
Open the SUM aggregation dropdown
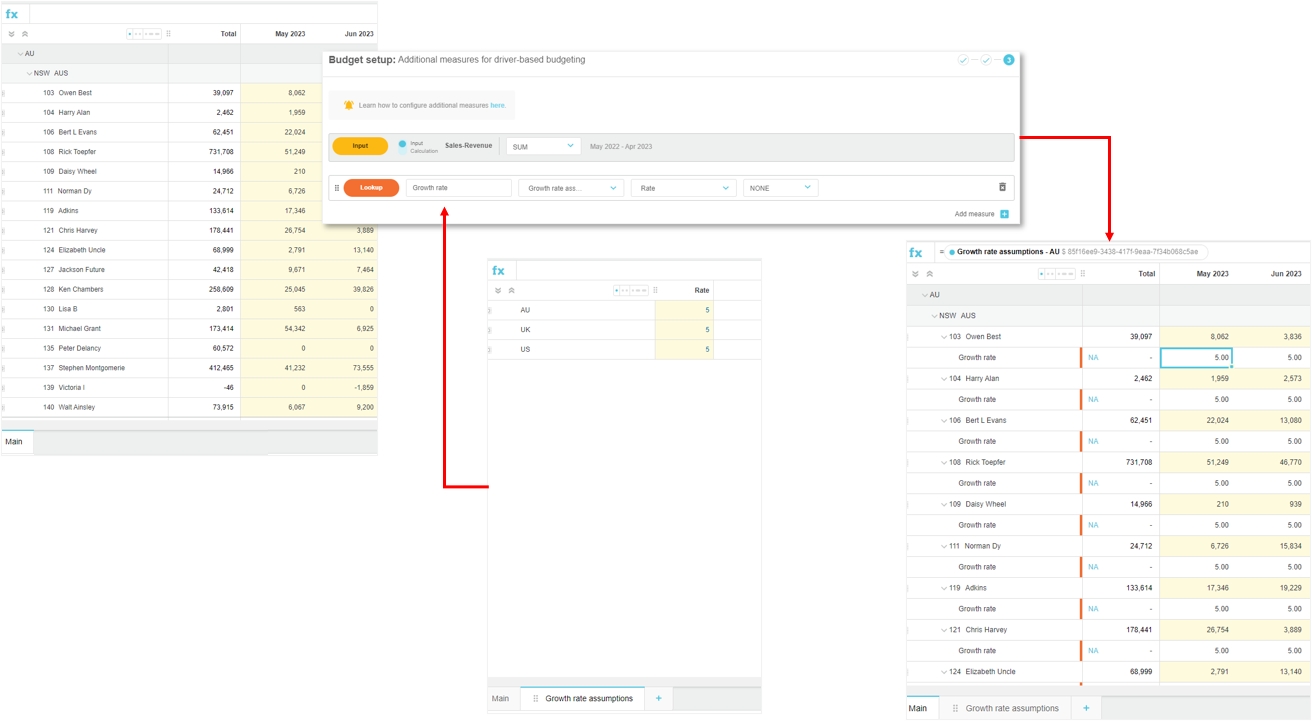click(x=544, y=146)
